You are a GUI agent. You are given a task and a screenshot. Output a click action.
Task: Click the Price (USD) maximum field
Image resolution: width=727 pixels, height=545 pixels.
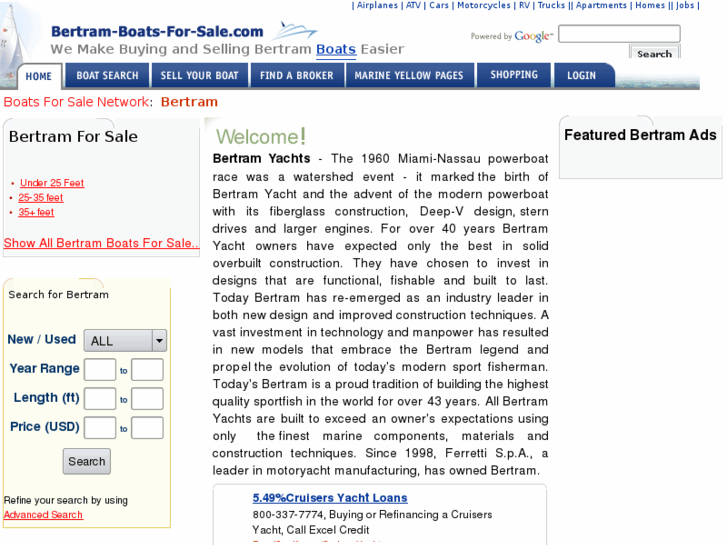pyautogui.click(x=147, y=428)
